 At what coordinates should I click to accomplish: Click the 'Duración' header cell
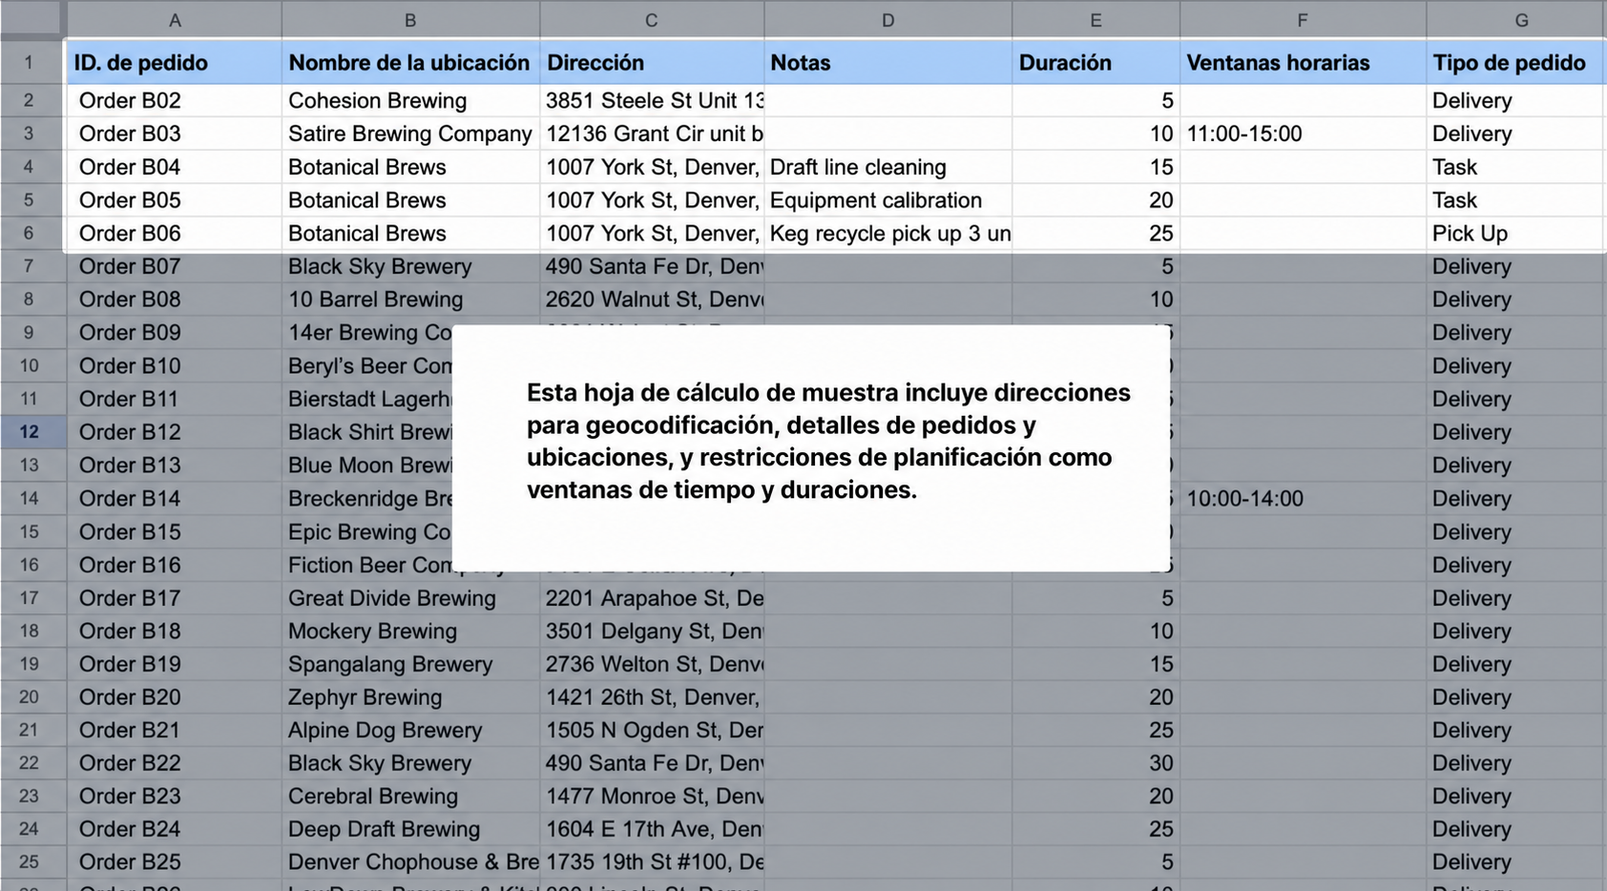tap(1096, 62)
